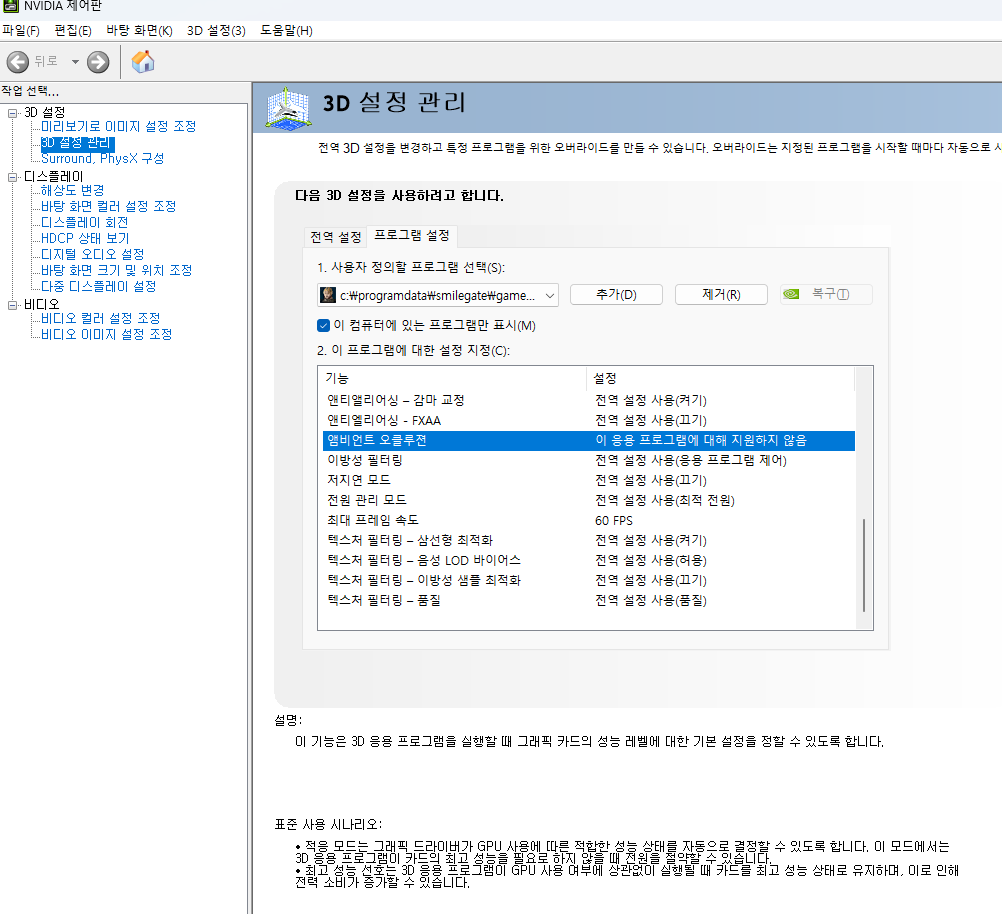This screenshot has width=1002, height=914.
Task: Collapse the 디스플레이 tree node
Action: tap(12, 177)
